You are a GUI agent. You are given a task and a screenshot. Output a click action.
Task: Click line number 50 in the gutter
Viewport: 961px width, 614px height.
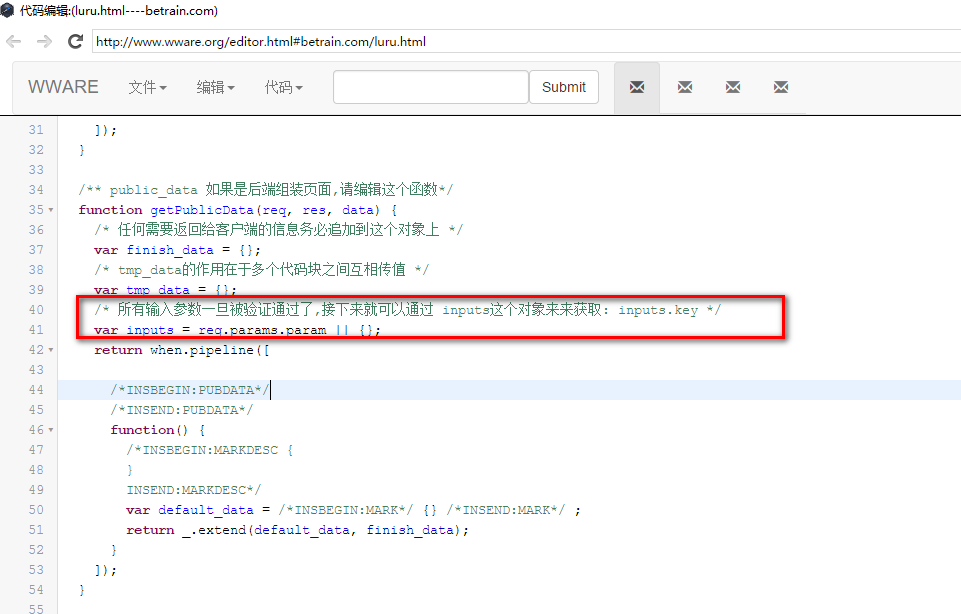[36, 510]
